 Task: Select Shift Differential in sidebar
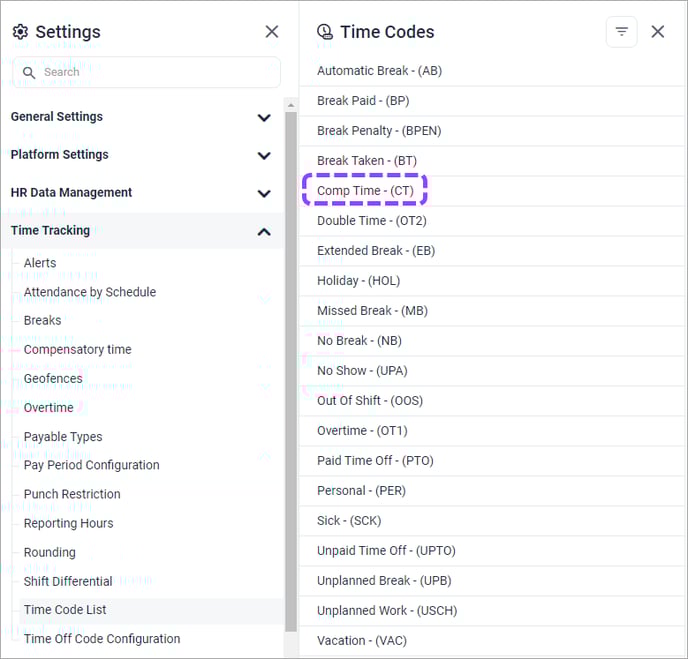[x=68, y=581]
